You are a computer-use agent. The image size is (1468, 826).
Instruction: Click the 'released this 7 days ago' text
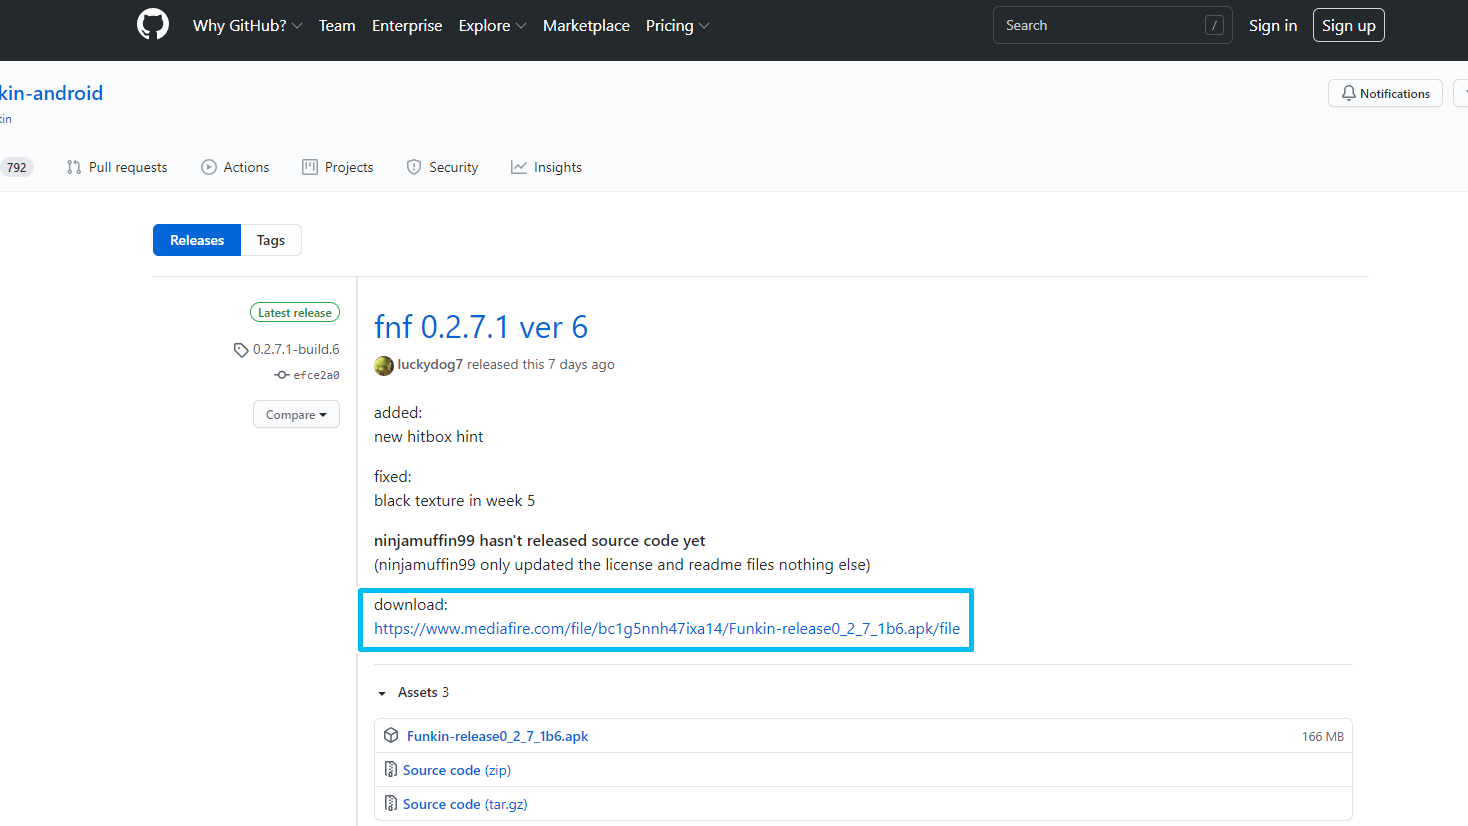tap(541, 364)
